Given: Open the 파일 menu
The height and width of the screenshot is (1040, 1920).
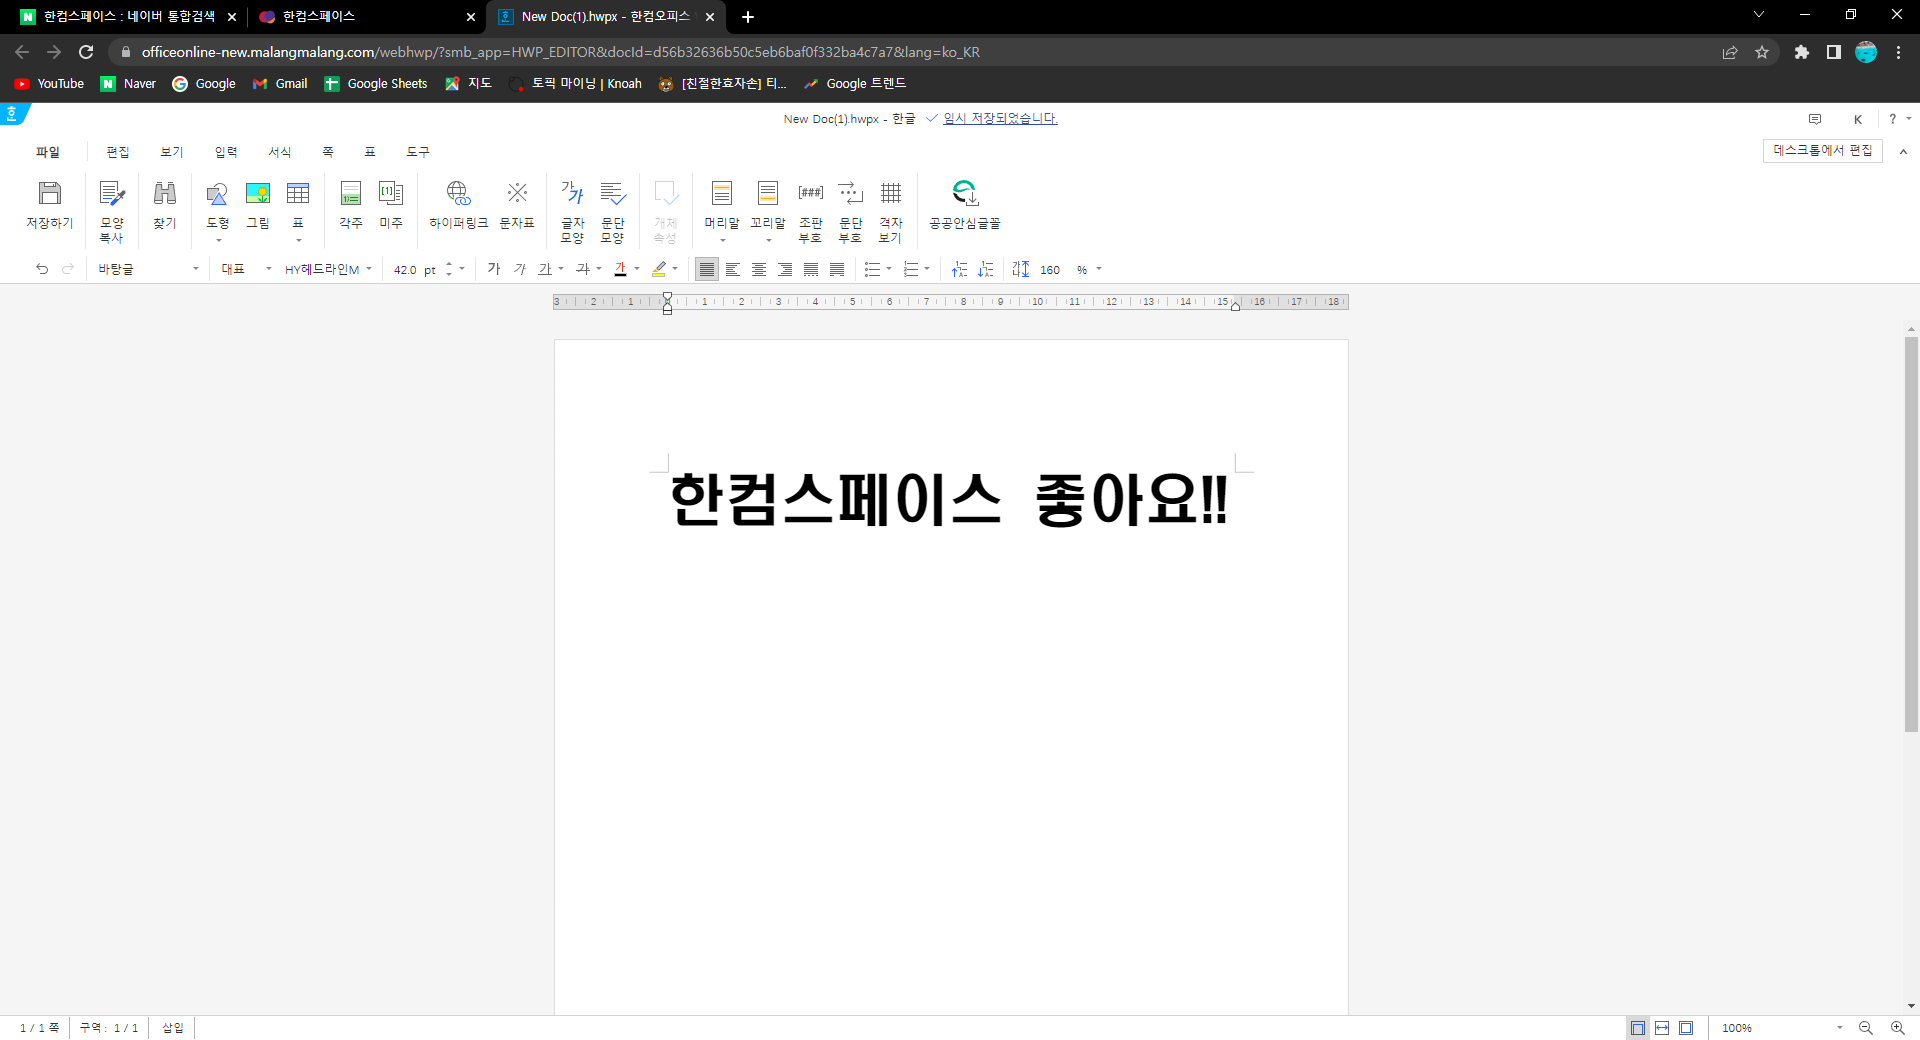Looking at the screenshot, I should (x=48, y=152).
